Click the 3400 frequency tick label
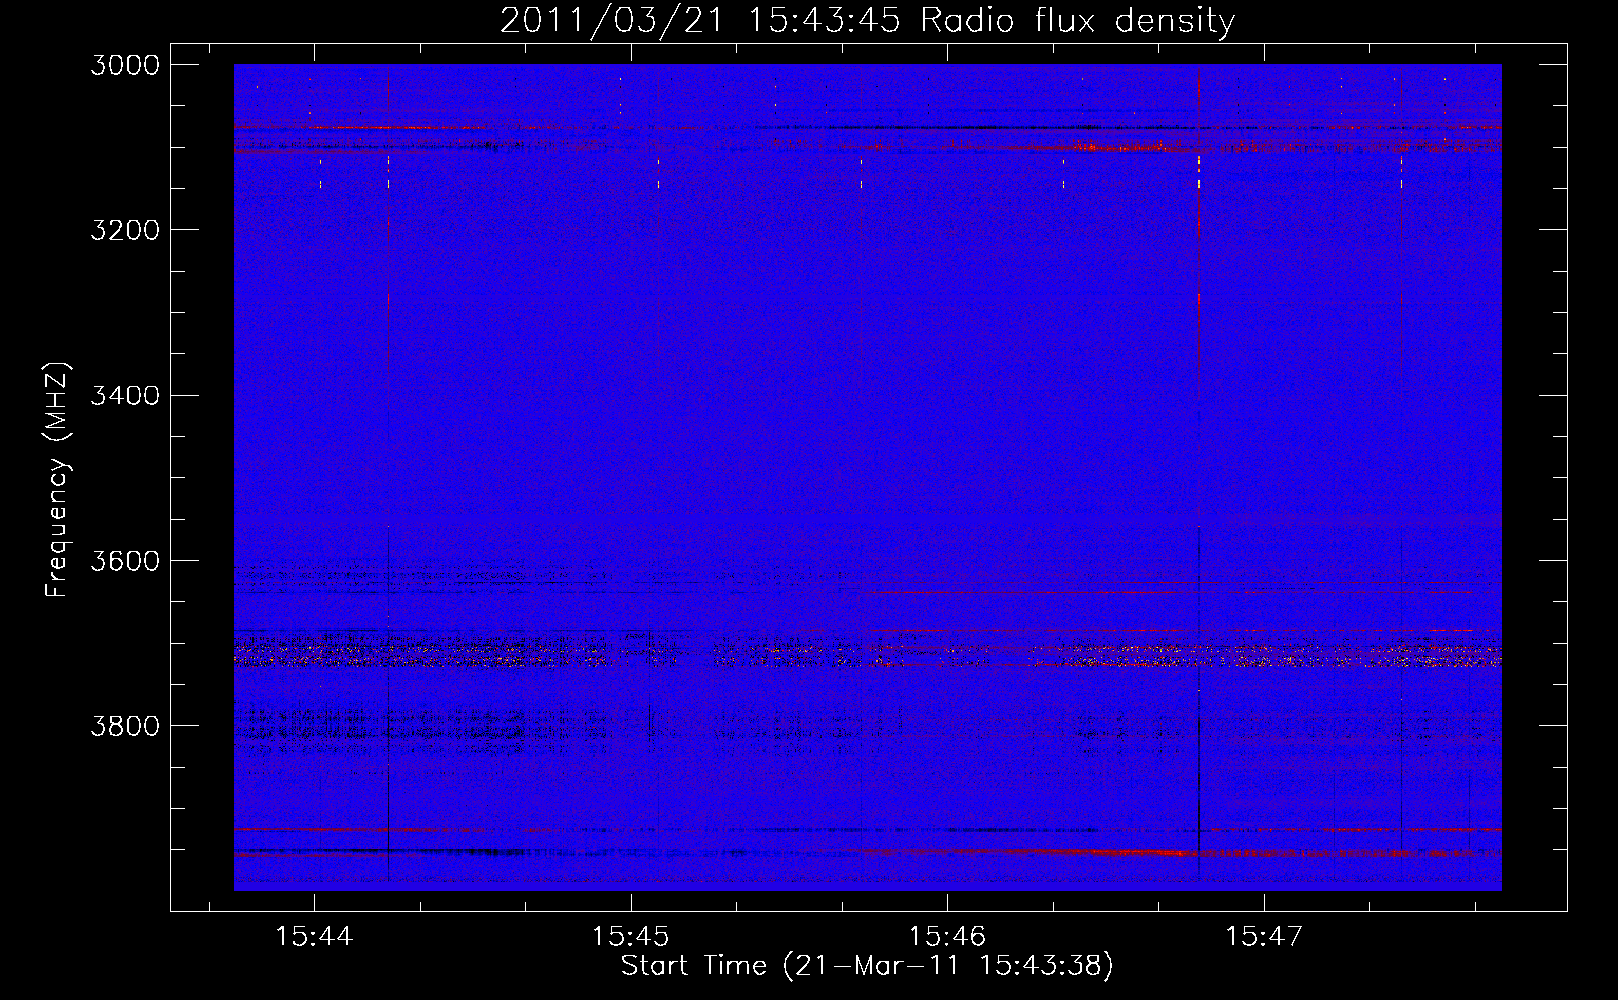The width and height of the screenshot is (1618, 1000). point(125,395)
